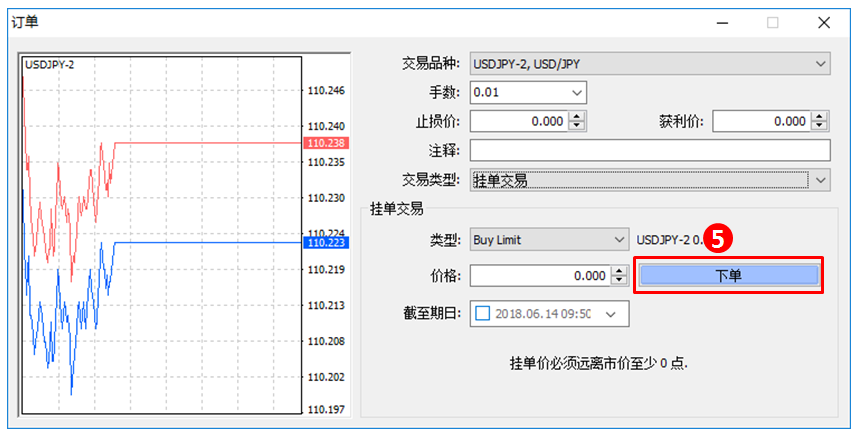Viewport: 861px width, 436px height.
Task: Click the red 110.238 ask price label
Action: point(326,143)
